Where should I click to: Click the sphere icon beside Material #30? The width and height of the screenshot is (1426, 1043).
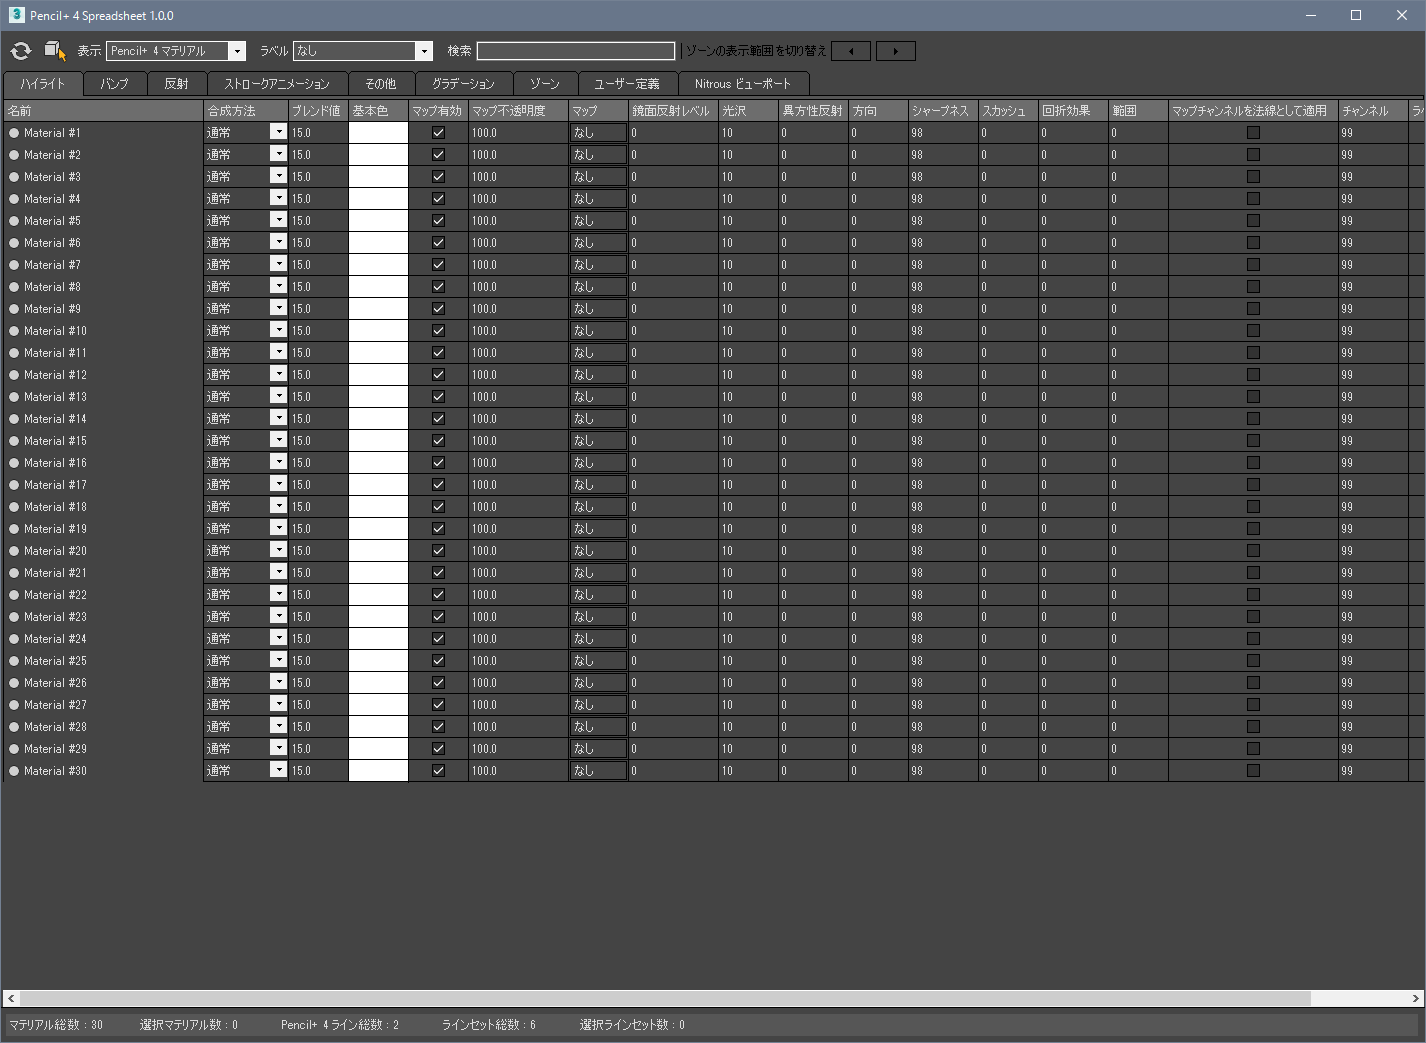[14, 770]
